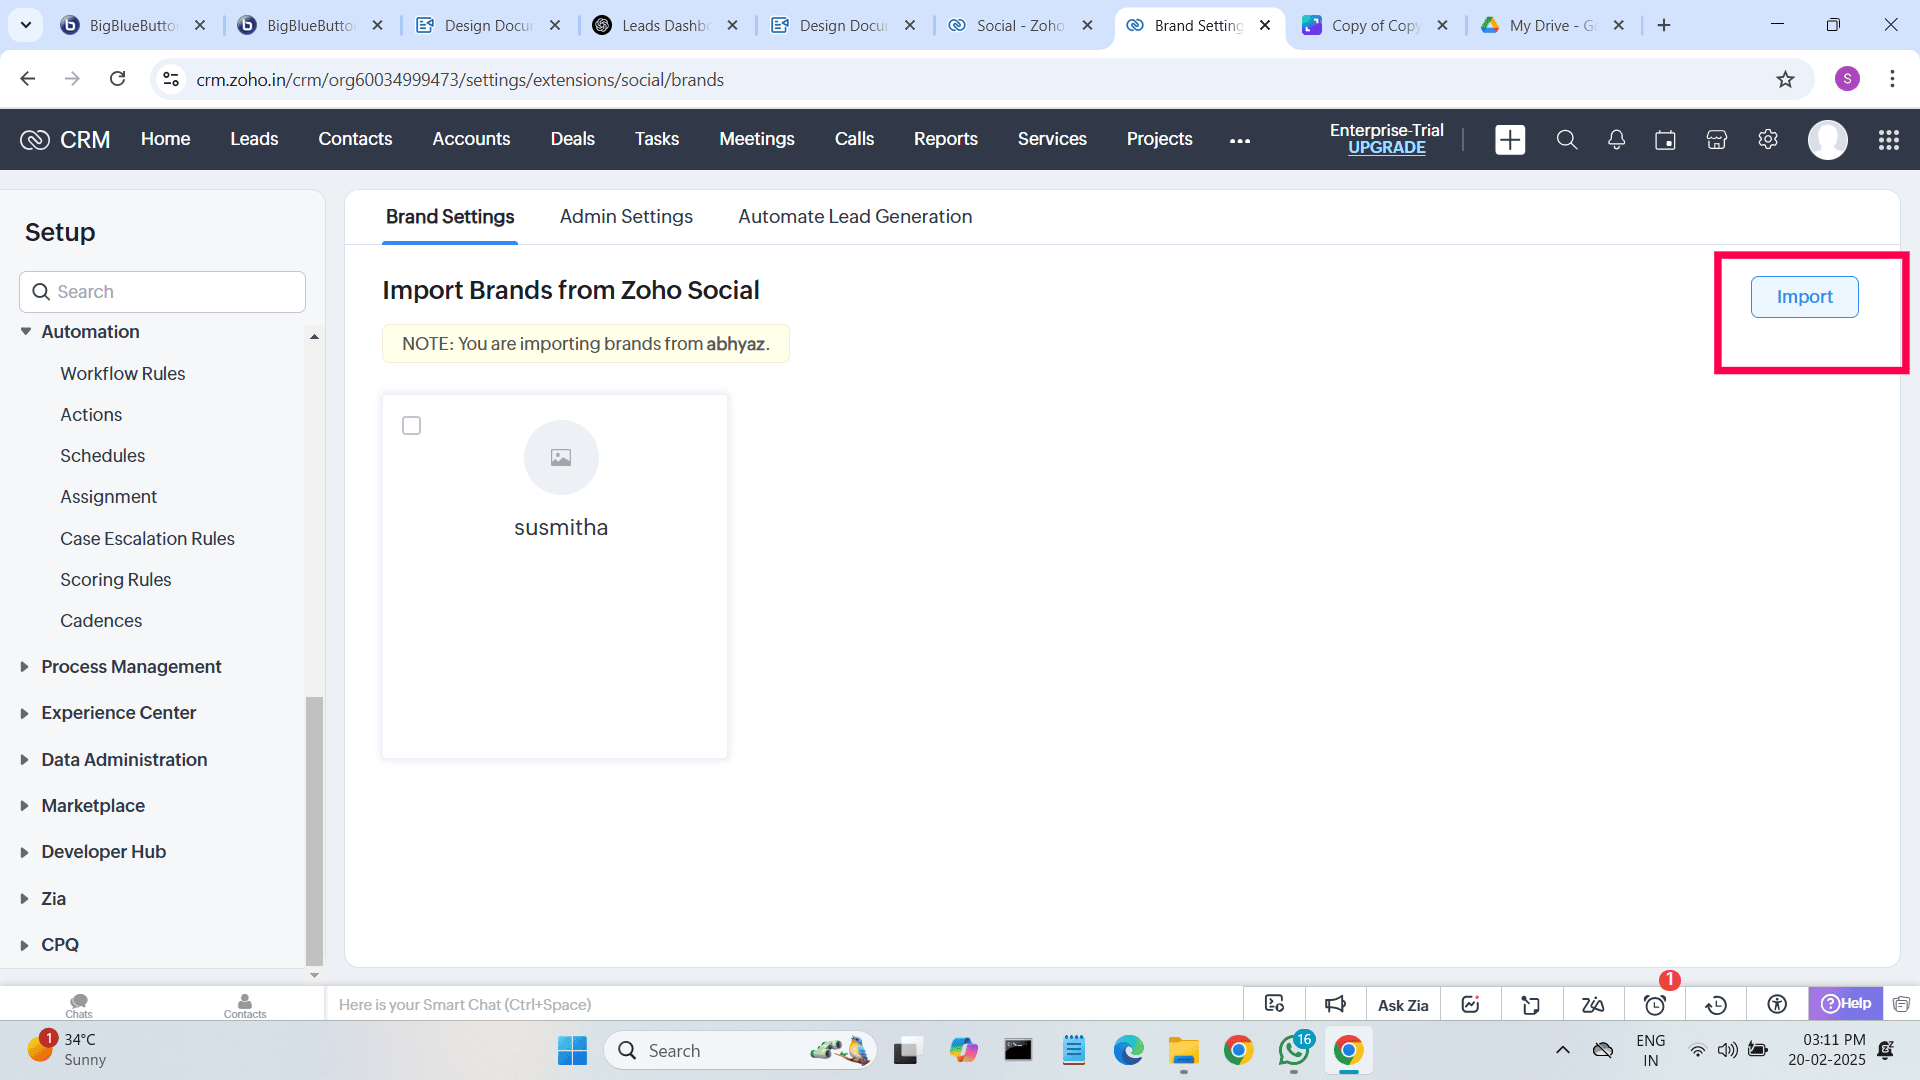1920x1080 pixels.
Task: Click the Windows taskbar search box
Action: (741, 1050)
